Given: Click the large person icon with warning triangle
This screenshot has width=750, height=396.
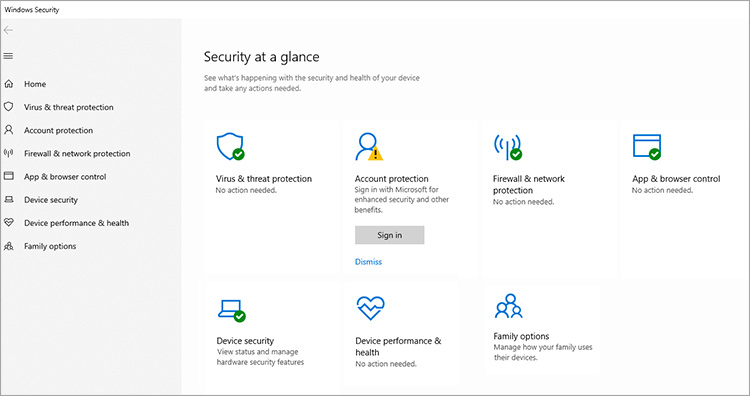Looking at the screenshot, I should pos(369,146).
